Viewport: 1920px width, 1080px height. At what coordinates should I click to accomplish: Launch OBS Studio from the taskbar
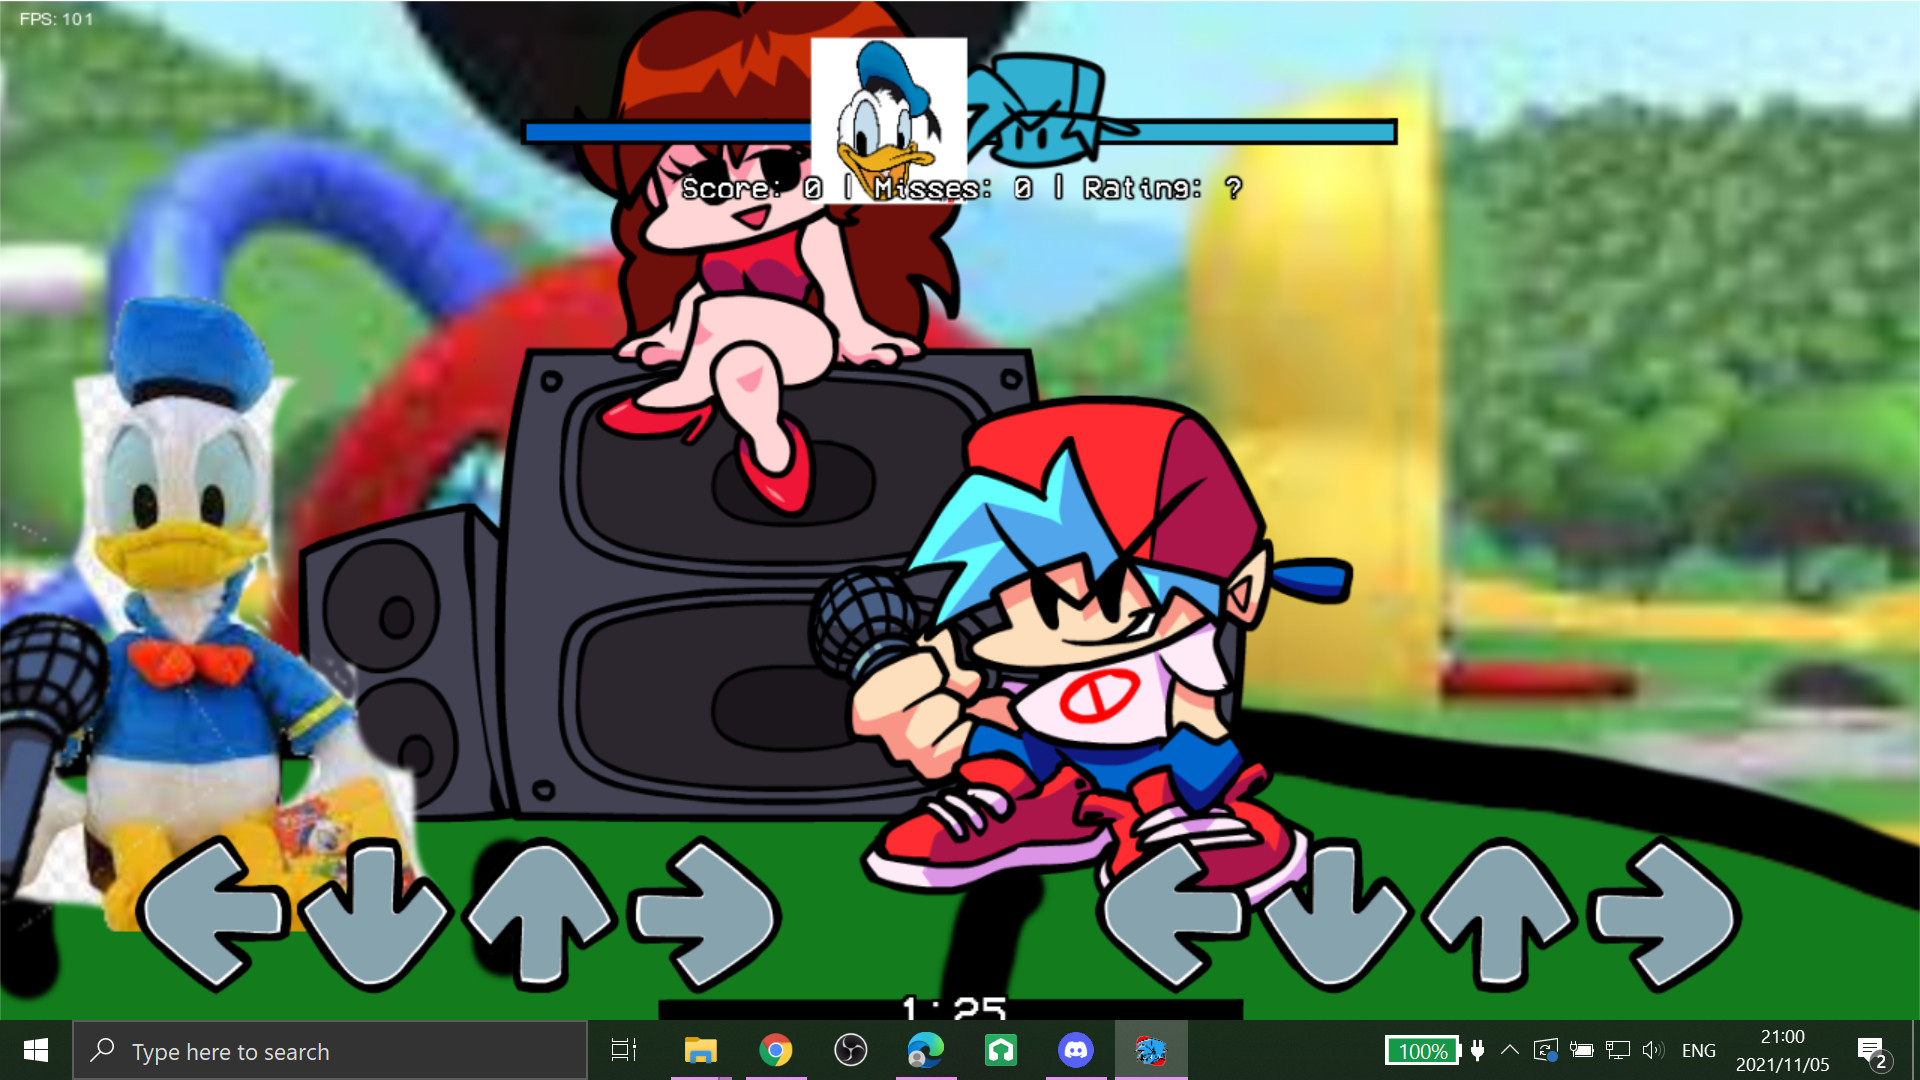coord(851,1050)
